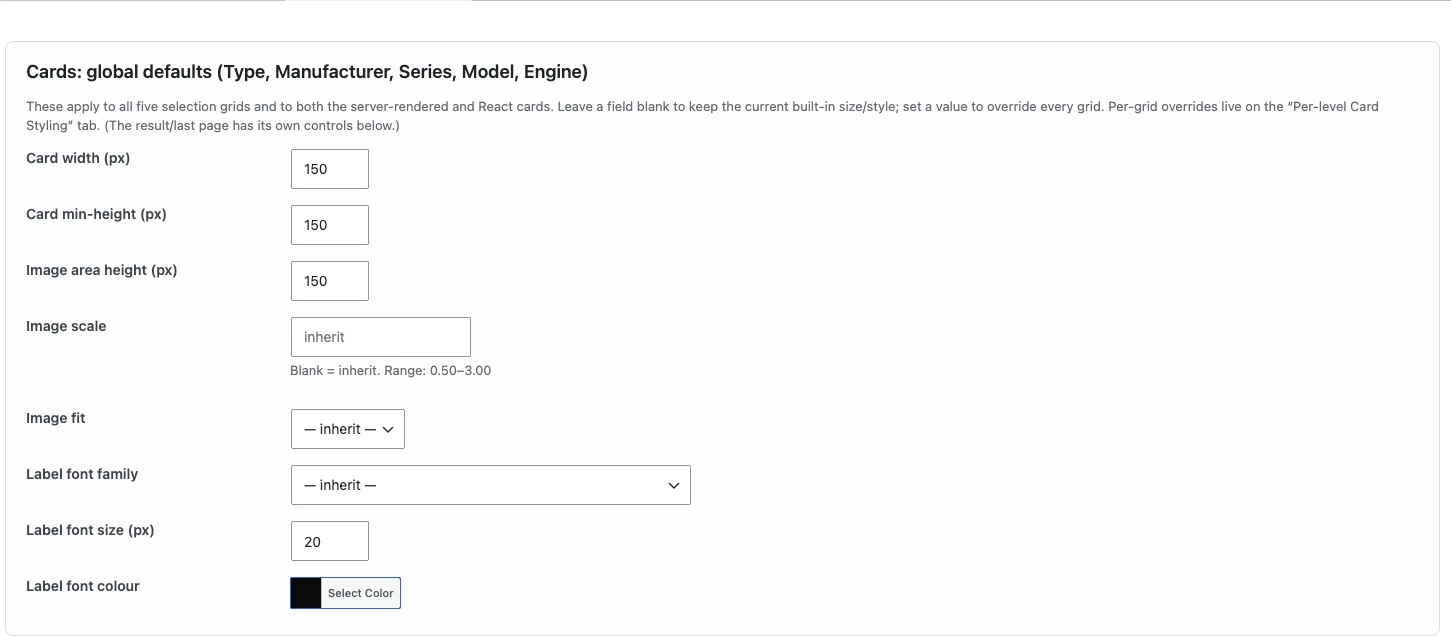Click 'Blank = inherit. Range: 0.50–3.00' hint
This screenshot has height=636, width=1451.
(x=390, y=371)
